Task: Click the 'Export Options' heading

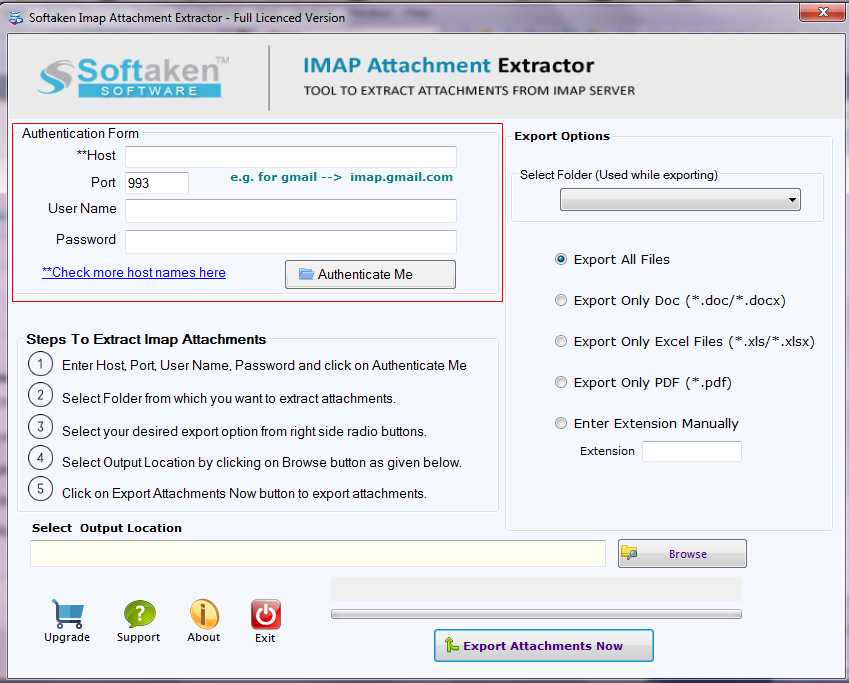Action: 562,136
